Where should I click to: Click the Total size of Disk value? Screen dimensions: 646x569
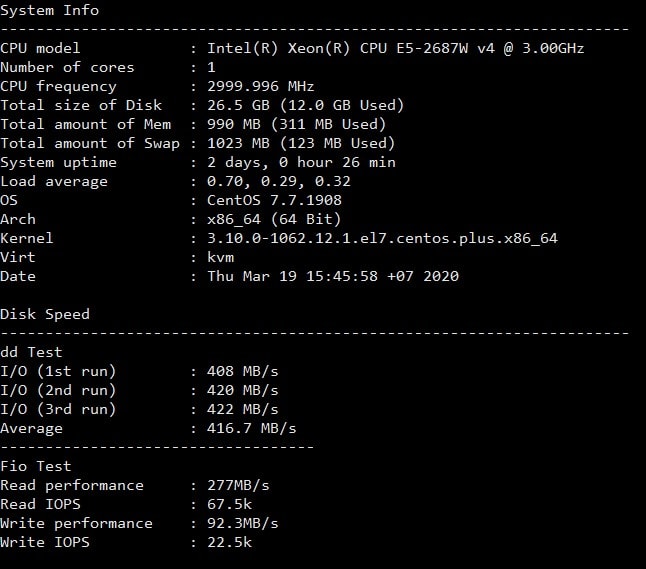pos(305,105)
